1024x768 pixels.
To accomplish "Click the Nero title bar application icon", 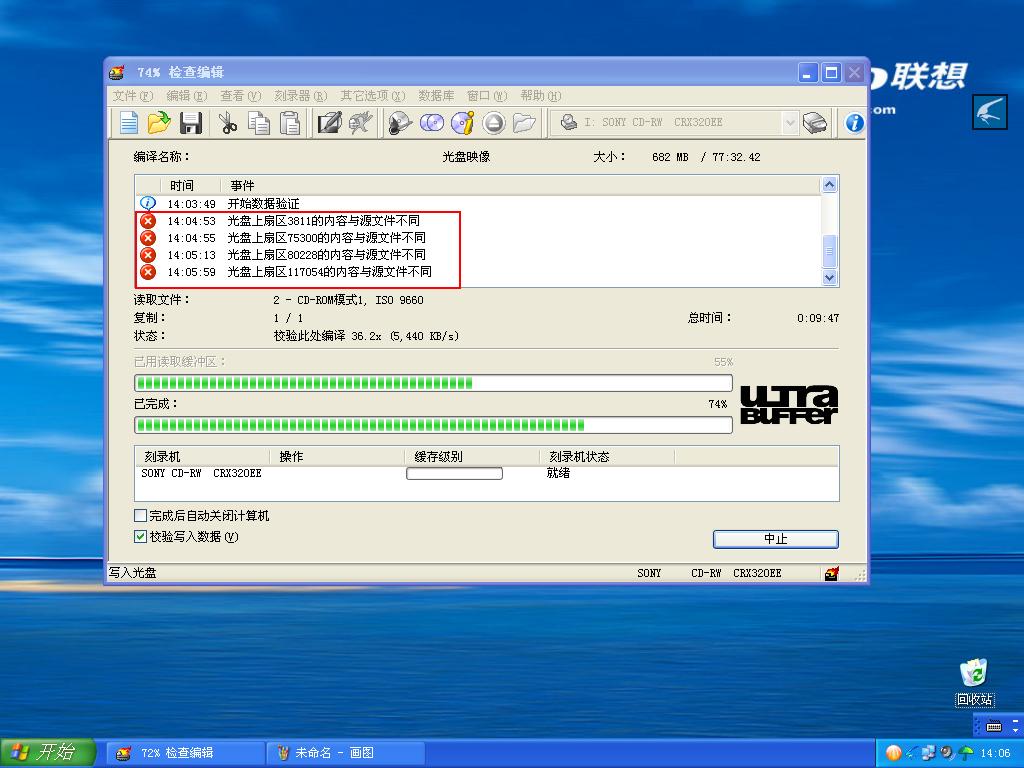I will pos(117,72).
